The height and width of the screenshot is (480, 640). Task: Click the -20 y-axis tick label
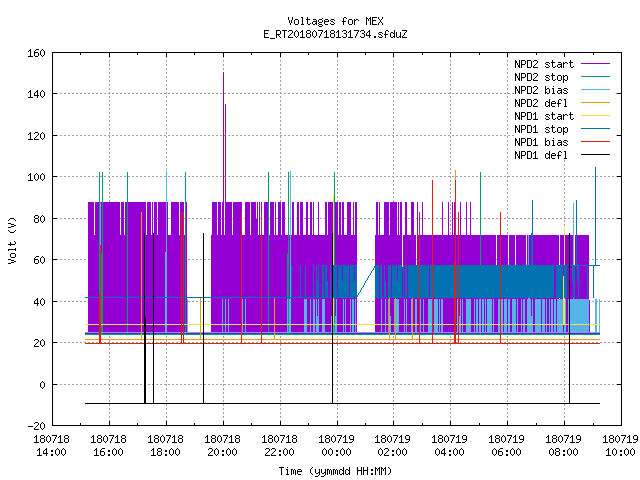point(36,426)
